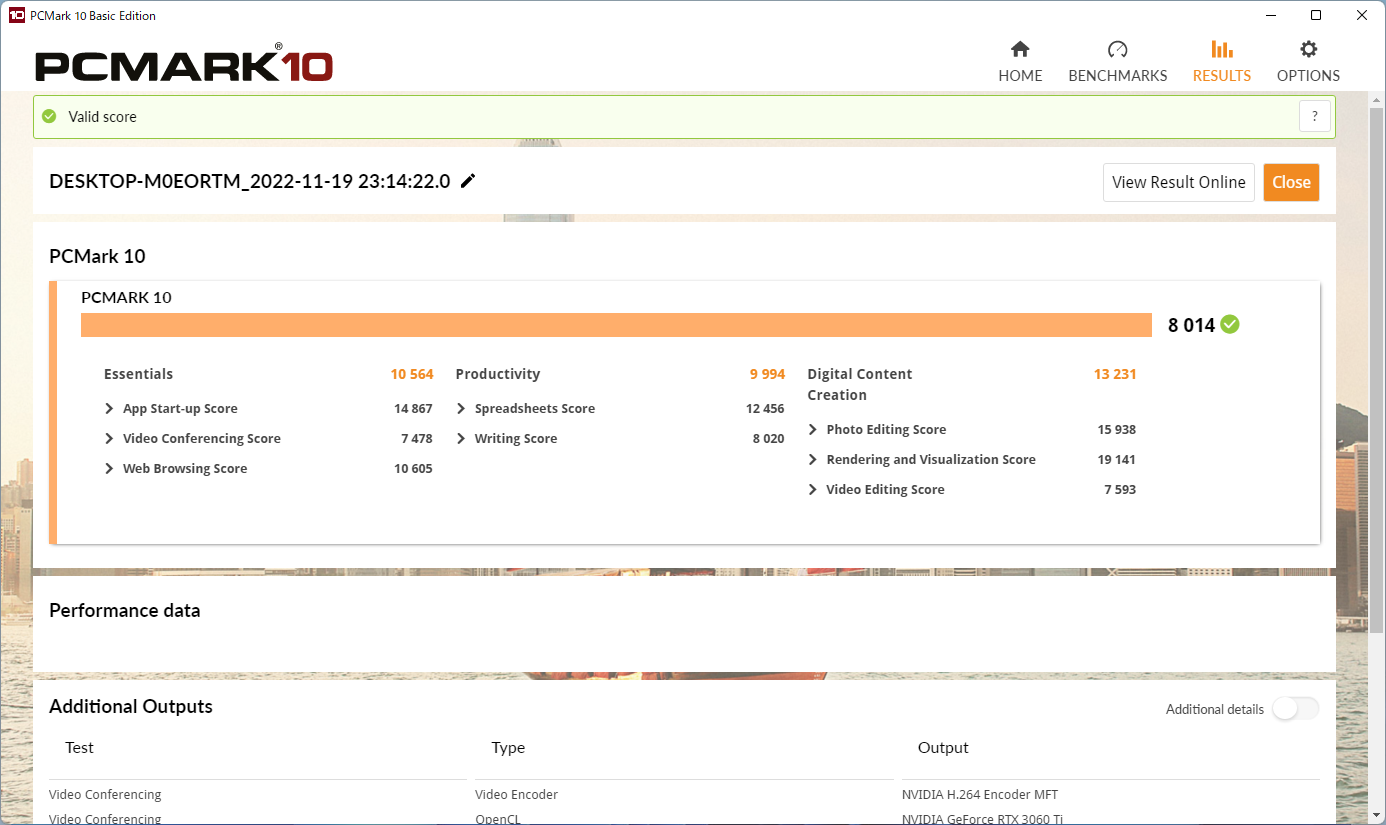Expand Rendering and Visualization Score
1386x825 pixels.
(972, 460)
